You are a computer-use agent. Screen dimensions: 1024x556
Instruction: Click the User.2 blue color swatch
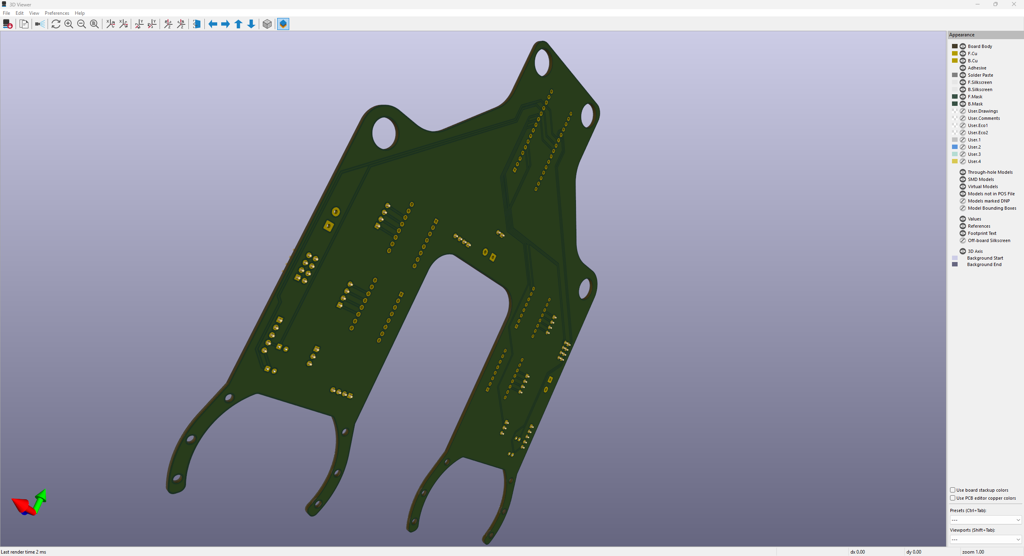coord(955,147)
